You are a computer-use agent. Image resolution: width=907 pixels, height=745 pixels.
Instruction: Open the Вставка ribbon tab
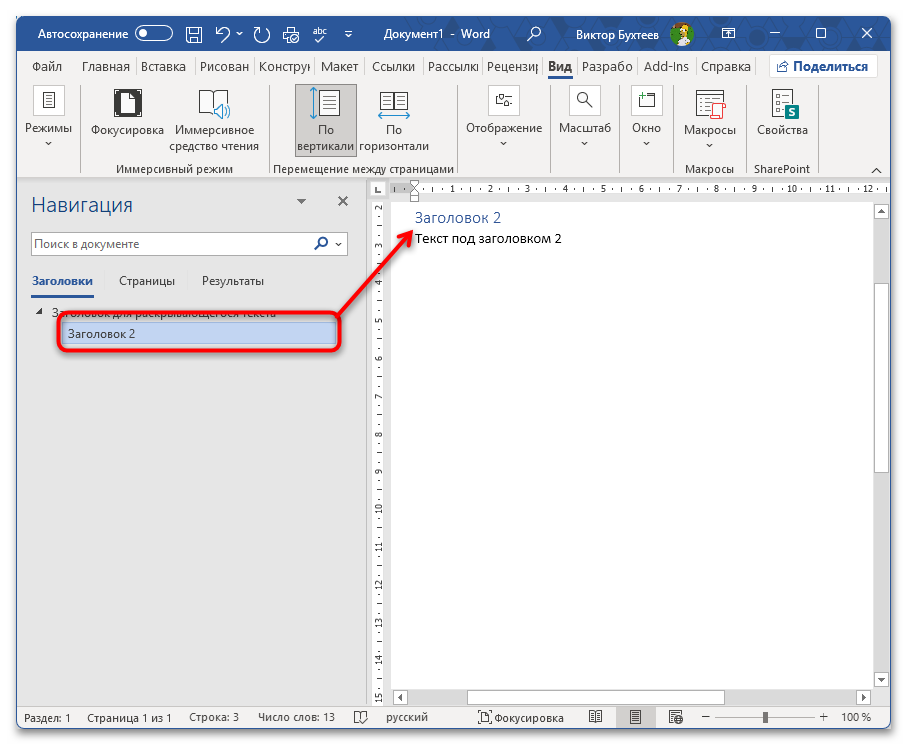coord(163,67)
